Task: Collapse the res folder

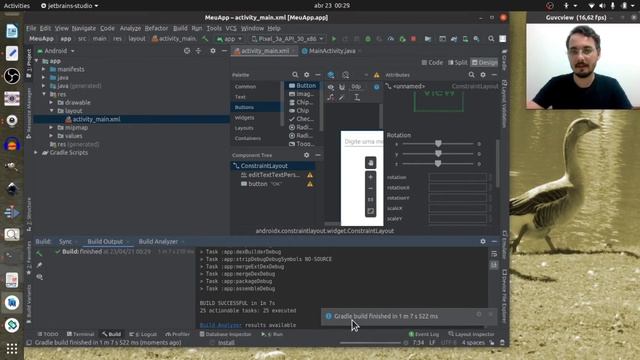Action: [x=44, y=94]
